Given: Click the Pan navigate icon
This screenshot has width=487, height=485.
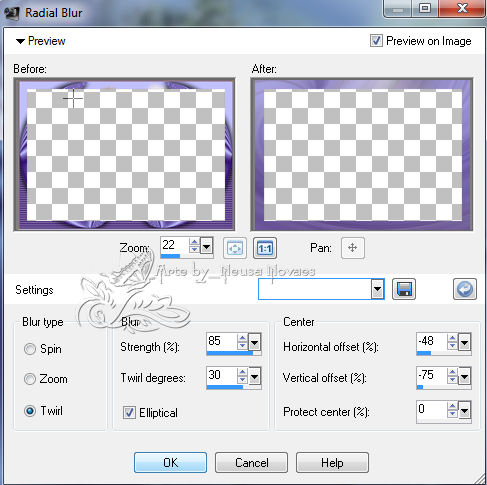Looking at the screenshot, I should tap(353, 248).
